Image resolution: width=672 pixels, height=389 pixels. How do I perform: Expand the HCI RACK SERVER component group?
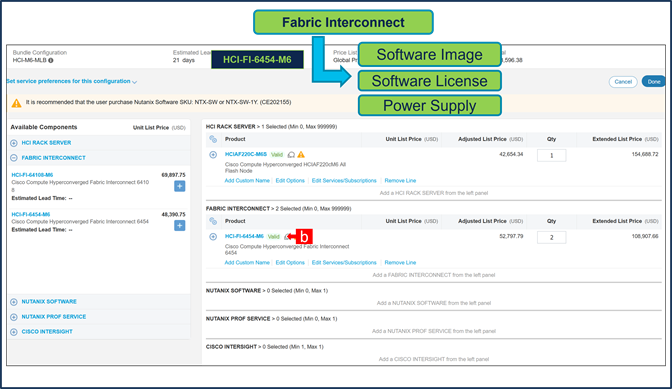(x=14, y=143)
